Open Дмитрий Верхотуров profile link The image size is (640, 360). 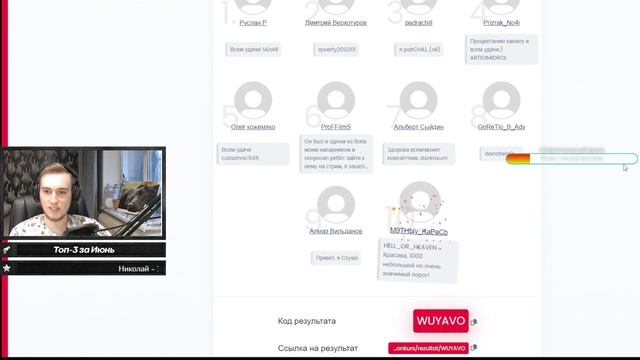point(336,22)
